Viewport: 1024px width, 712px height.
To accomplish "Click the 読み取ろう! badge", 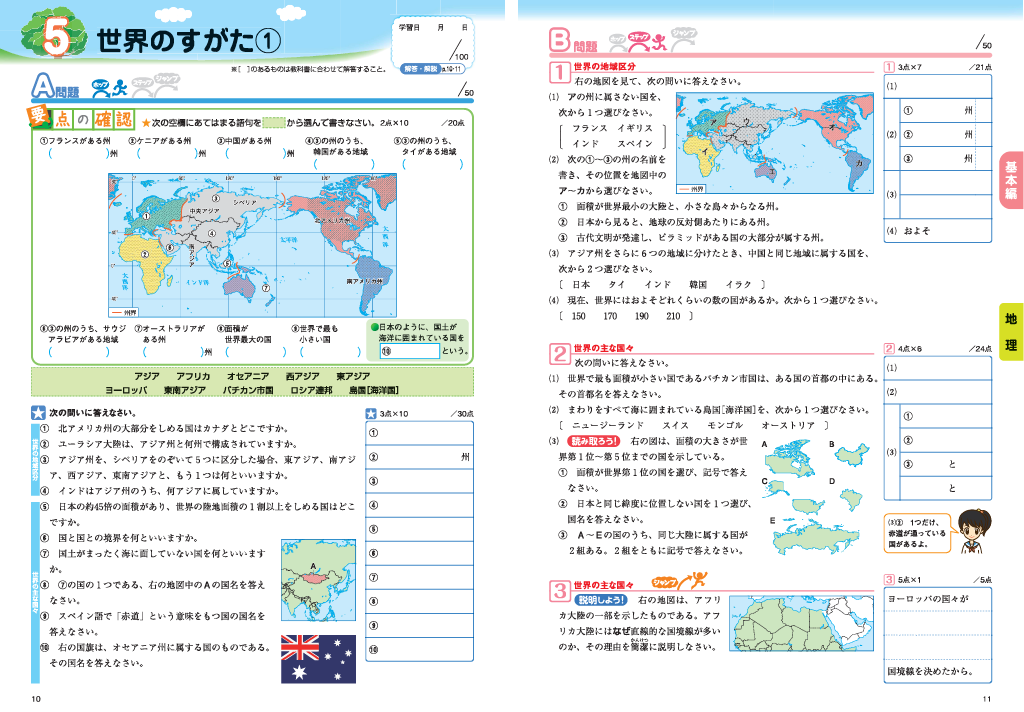I will point(594,441).
